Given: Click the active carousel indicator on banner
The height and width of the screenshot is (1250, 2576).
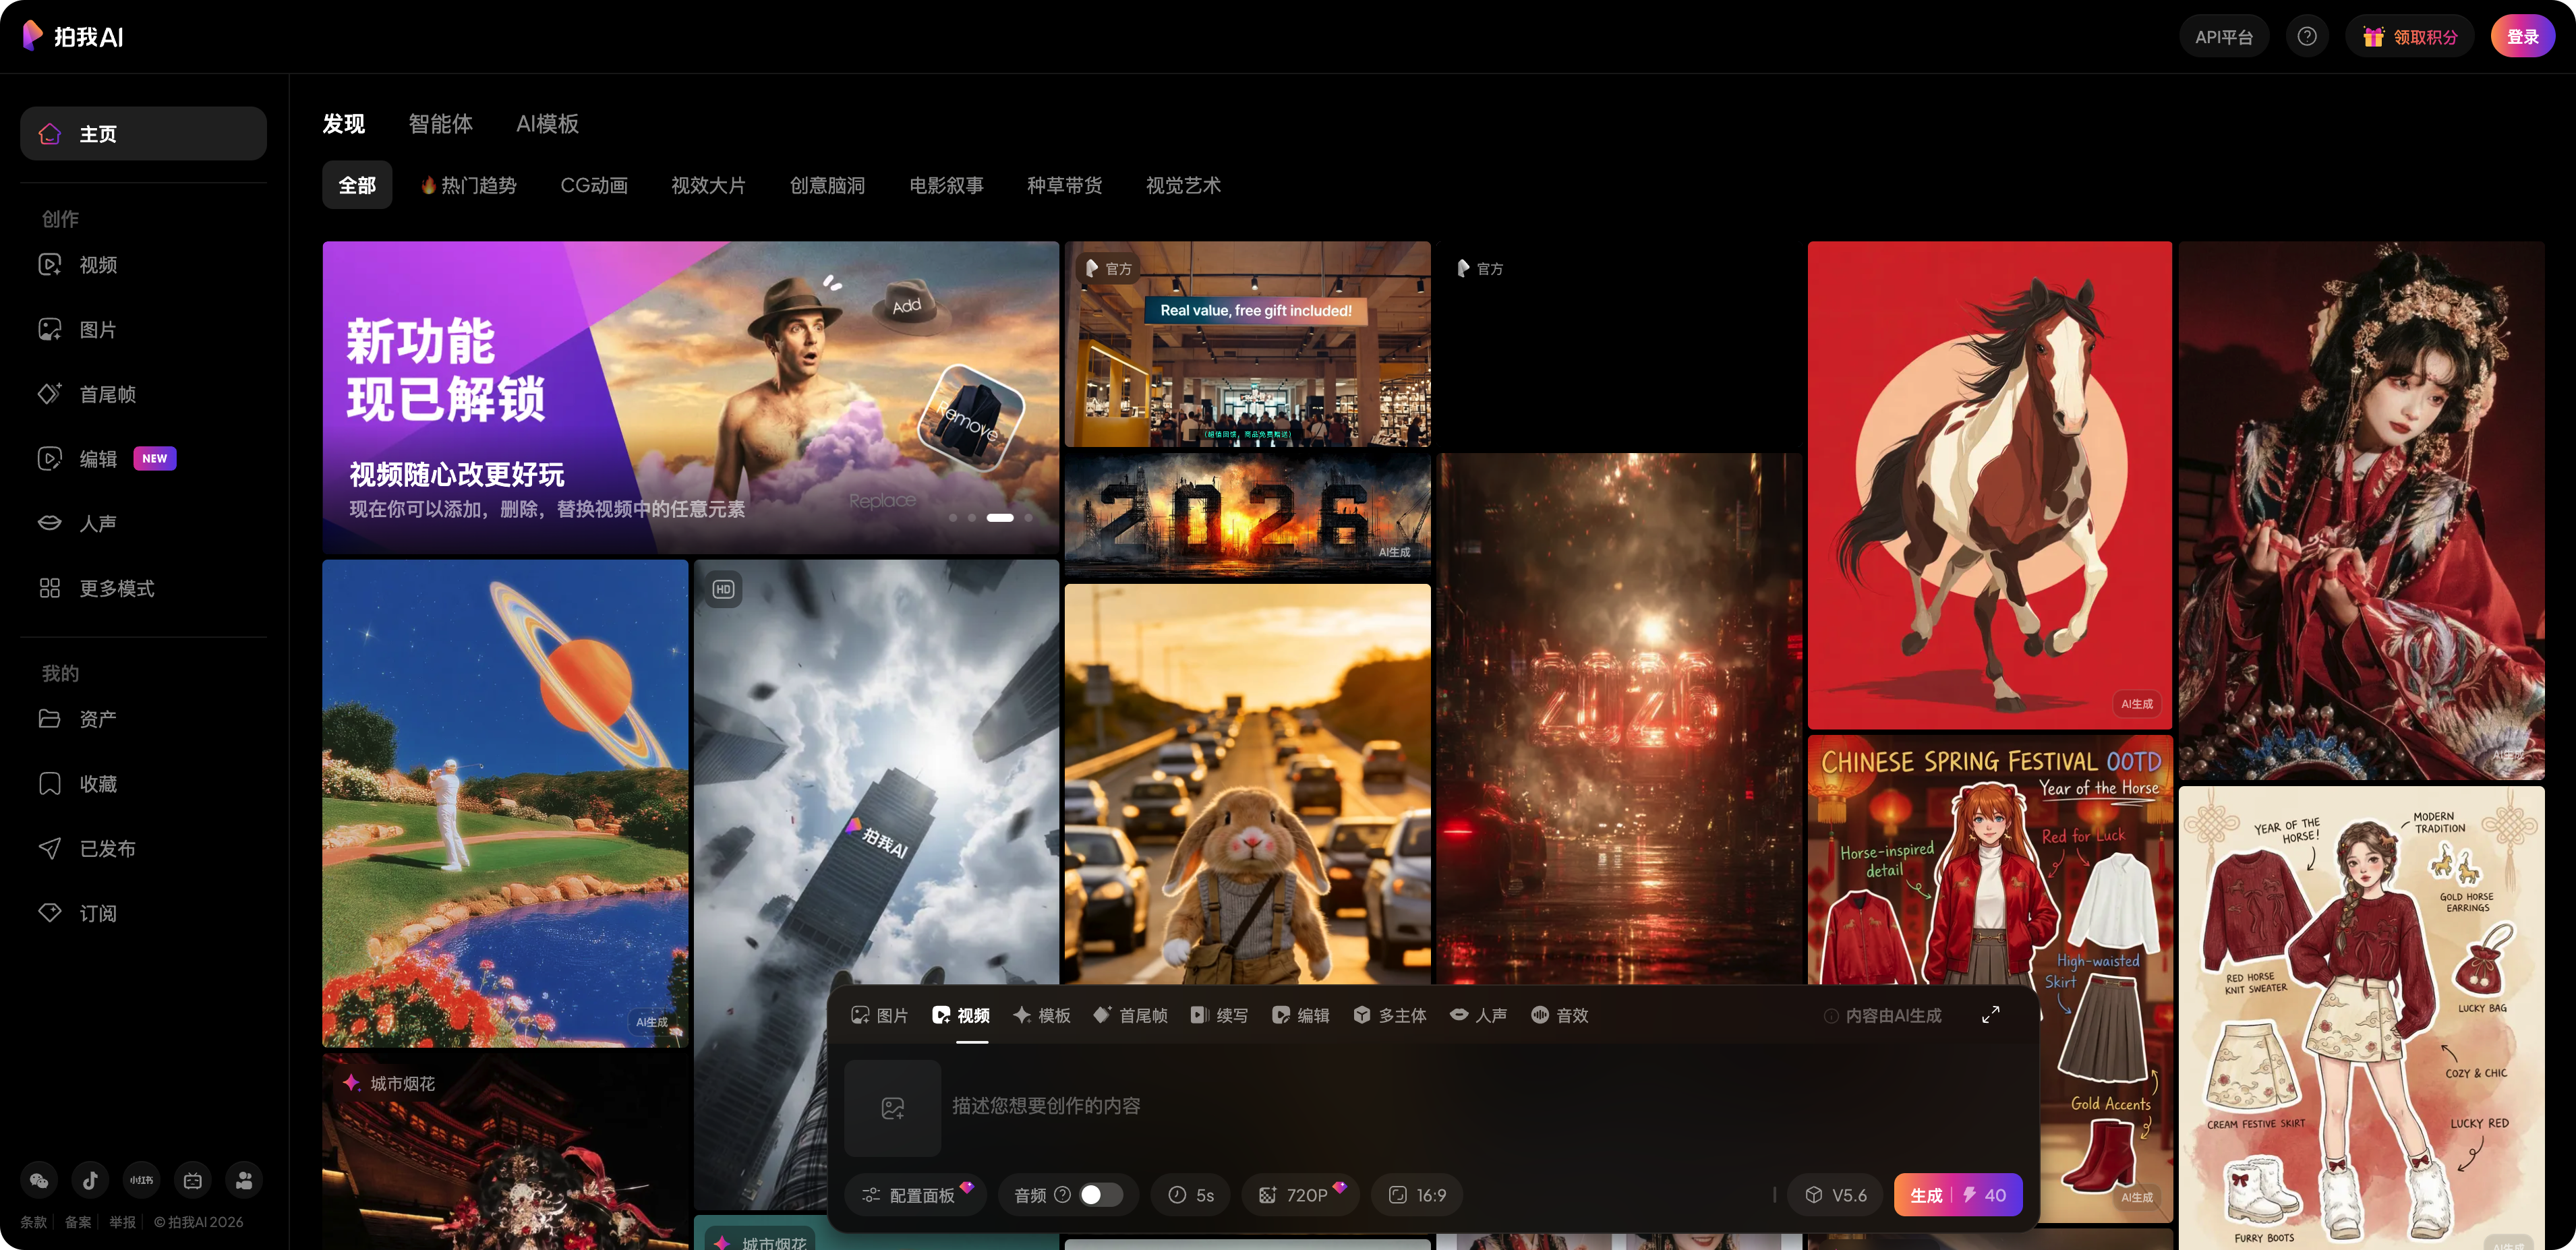Looking at the screenshot, I should (1000, 517).
